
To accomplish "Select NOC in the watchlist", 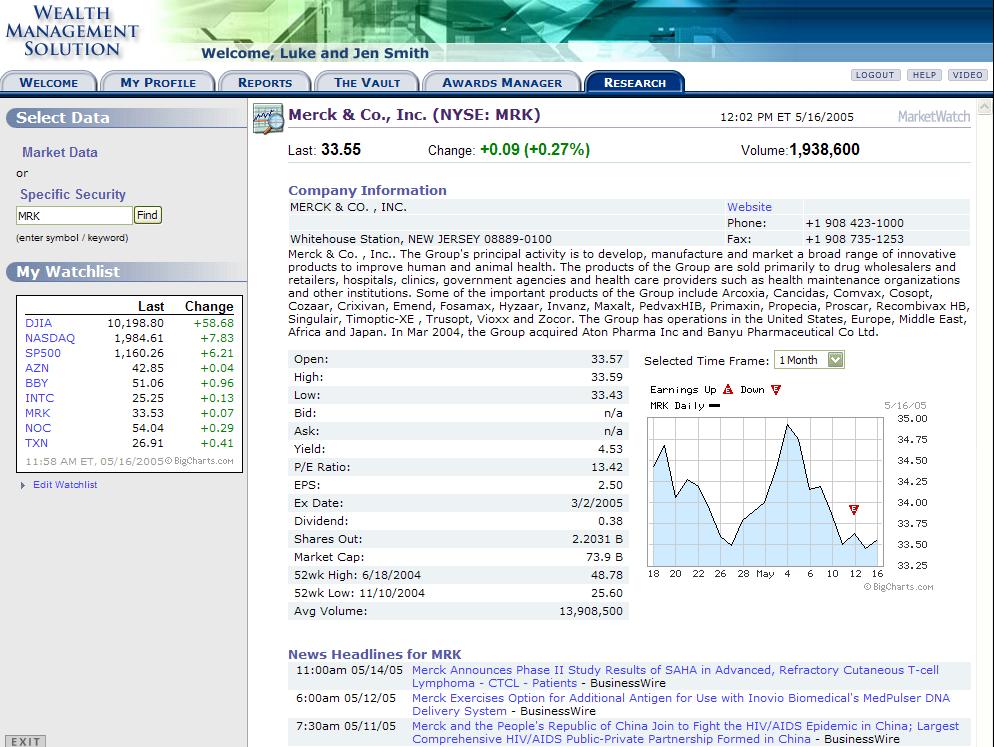I will (x=38, y=428).
